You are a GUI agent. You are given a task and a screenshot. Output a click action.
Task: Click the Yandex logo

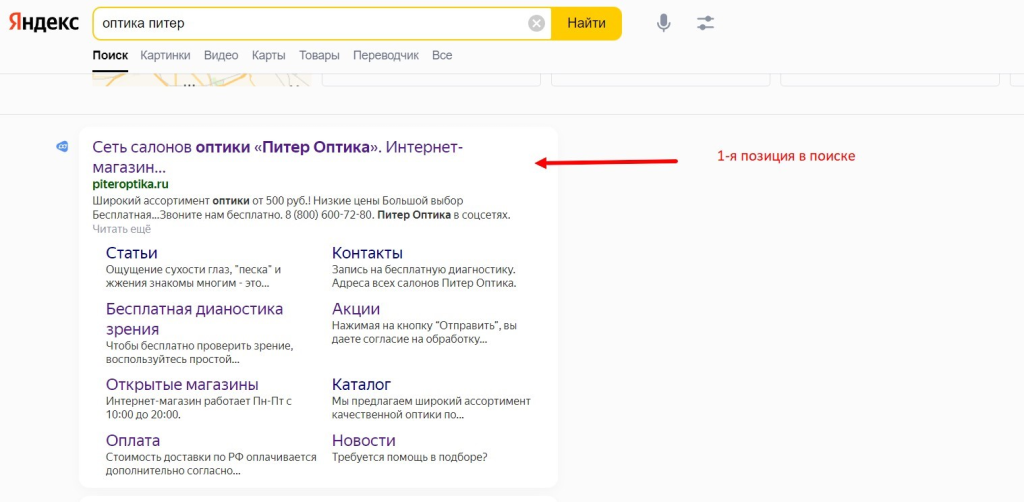pyautogui.click(x=44, y=24)
